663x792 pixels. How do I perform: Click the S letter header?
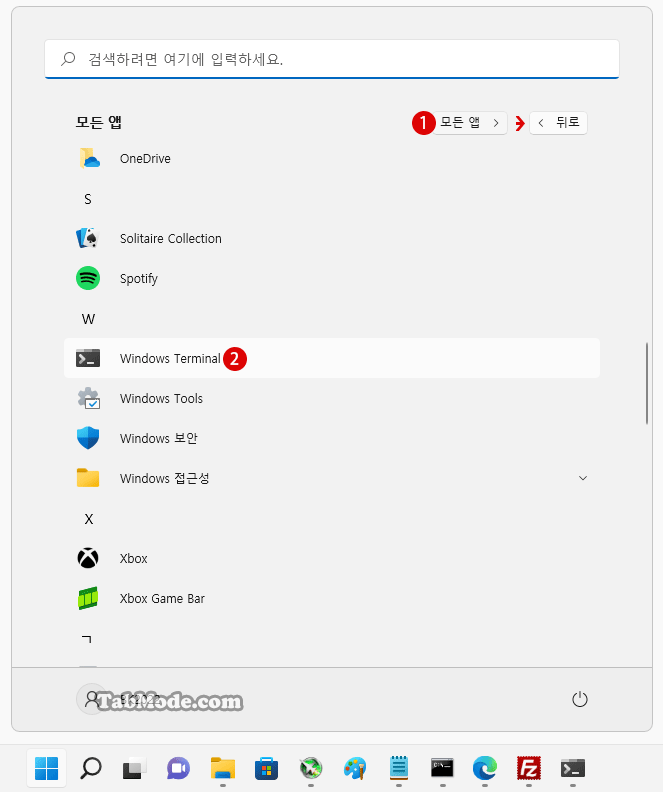pyautogui.click(x=88, y=199)
